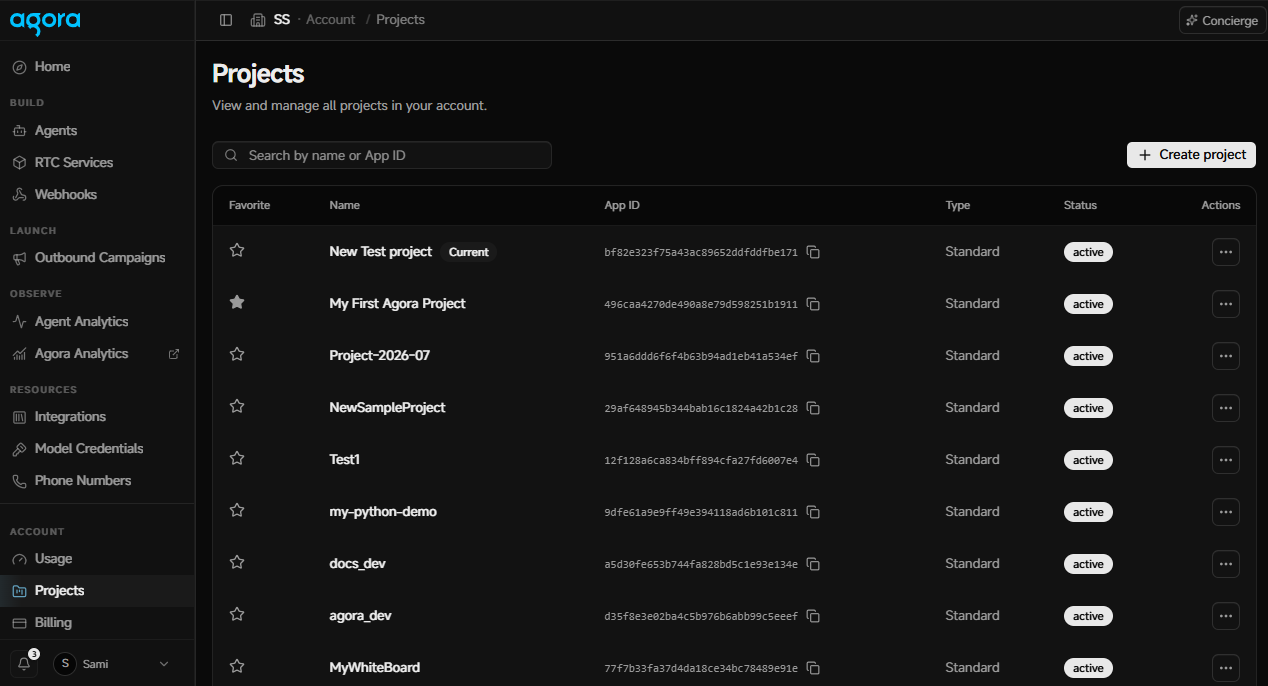
Task: Copy App ID of MyWhiteBoard
Action: tap(814, 668)
